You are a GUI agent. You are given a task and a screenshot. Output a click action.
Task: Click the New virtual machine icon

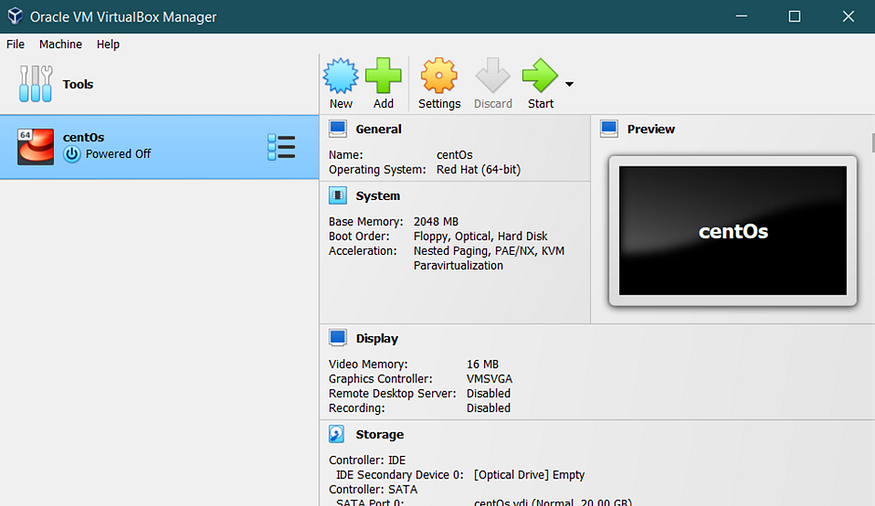(x=340, y=75)
